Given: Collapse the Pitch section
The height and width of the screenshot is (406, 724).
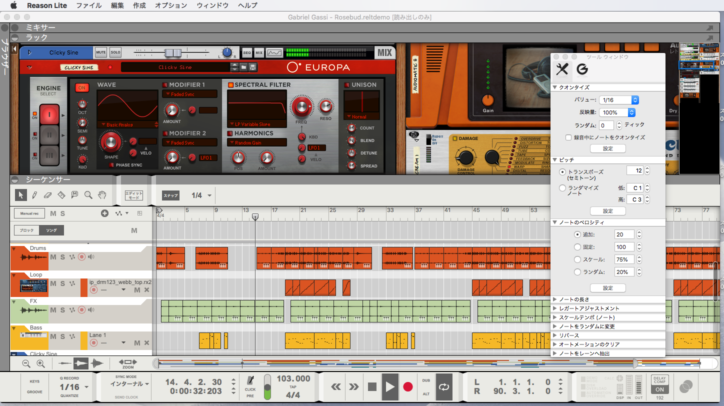Looking at the screenshot, I should pos(555,160).
